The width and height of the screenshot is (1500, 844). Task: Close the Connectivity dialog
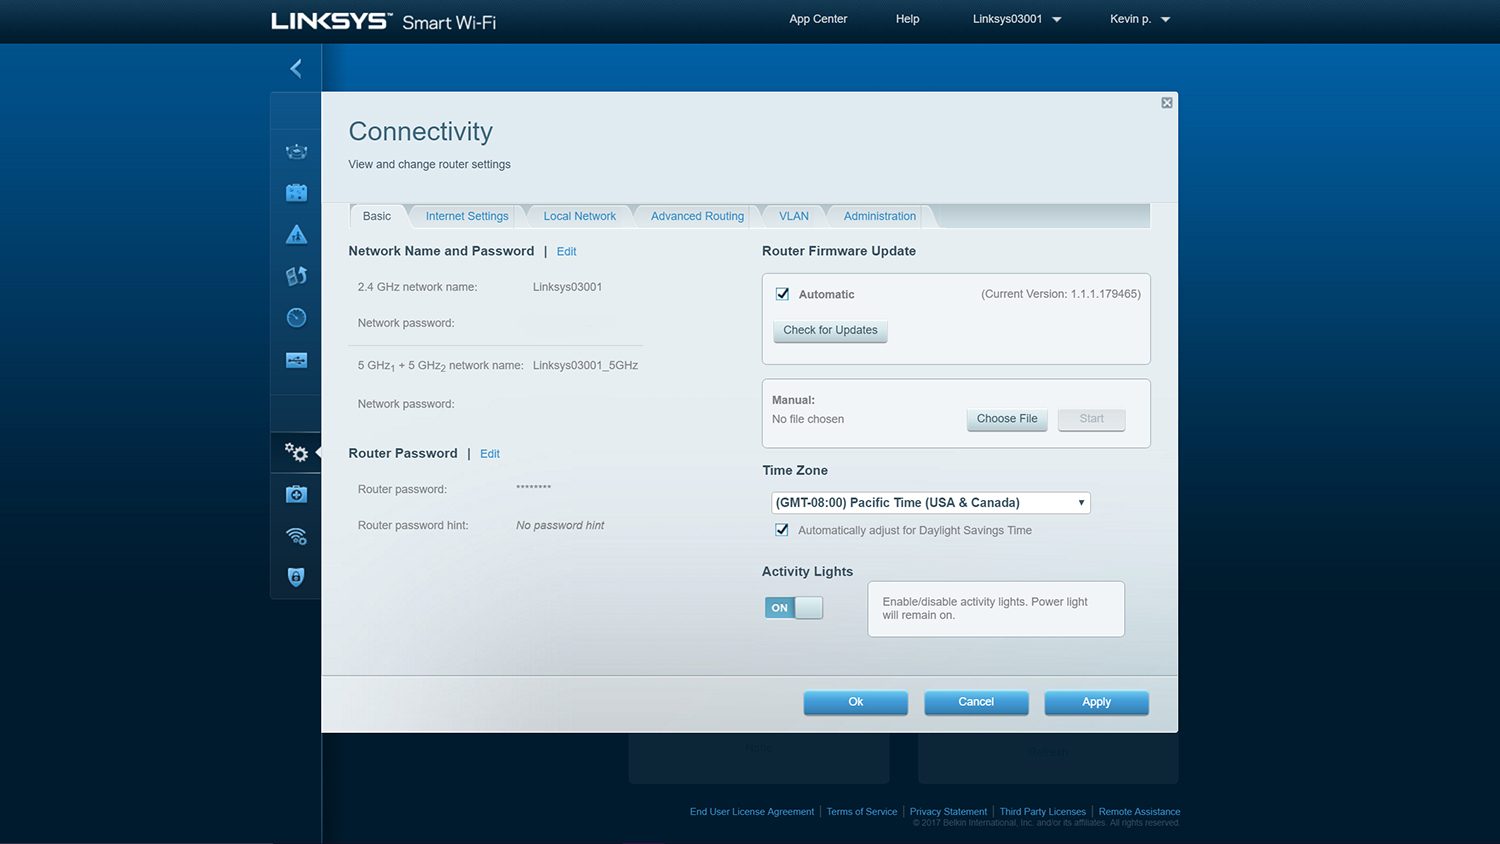click(1166, 103)
